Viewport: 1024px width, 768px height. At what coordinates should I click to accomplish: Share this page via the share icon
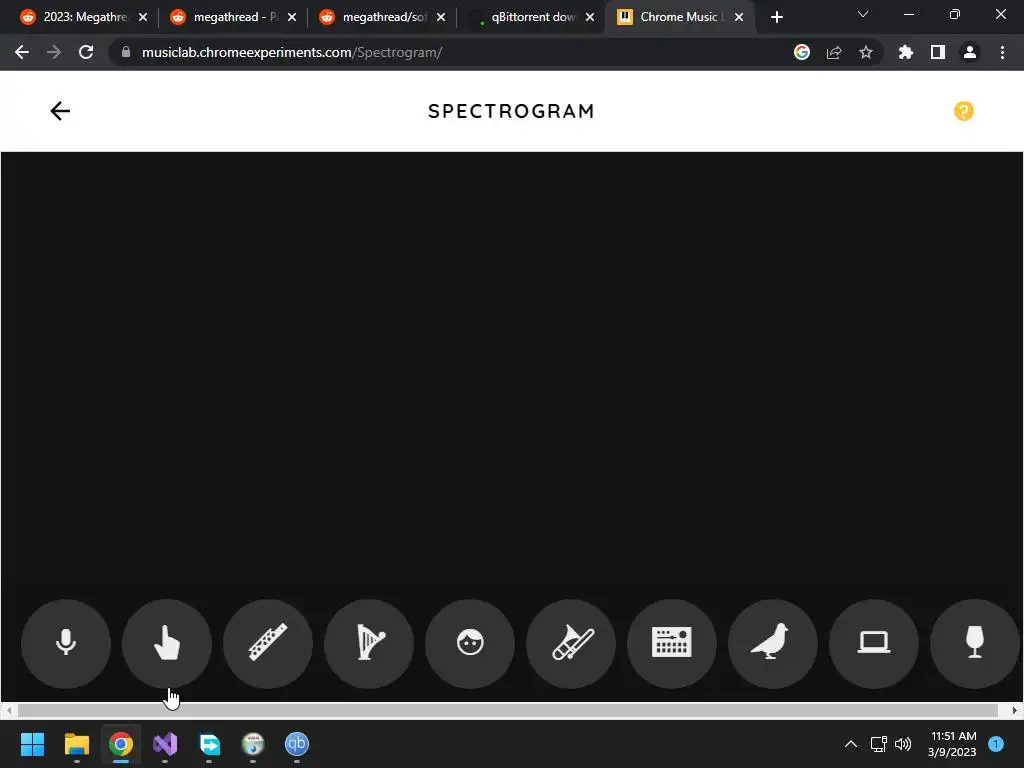click(834, 52)
